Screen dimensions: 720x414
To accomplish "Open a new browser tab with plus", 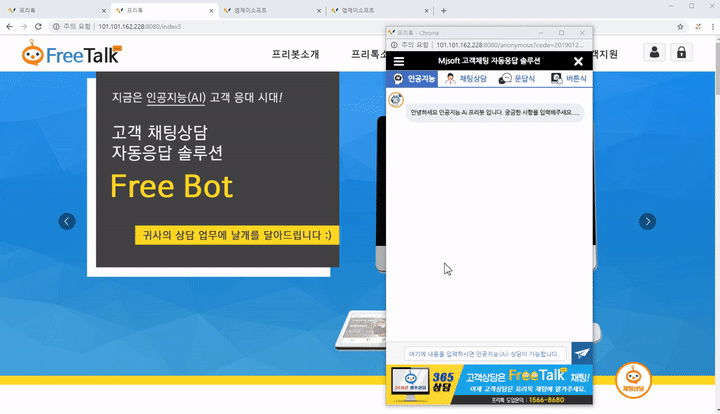I will (x=444, y=11).
